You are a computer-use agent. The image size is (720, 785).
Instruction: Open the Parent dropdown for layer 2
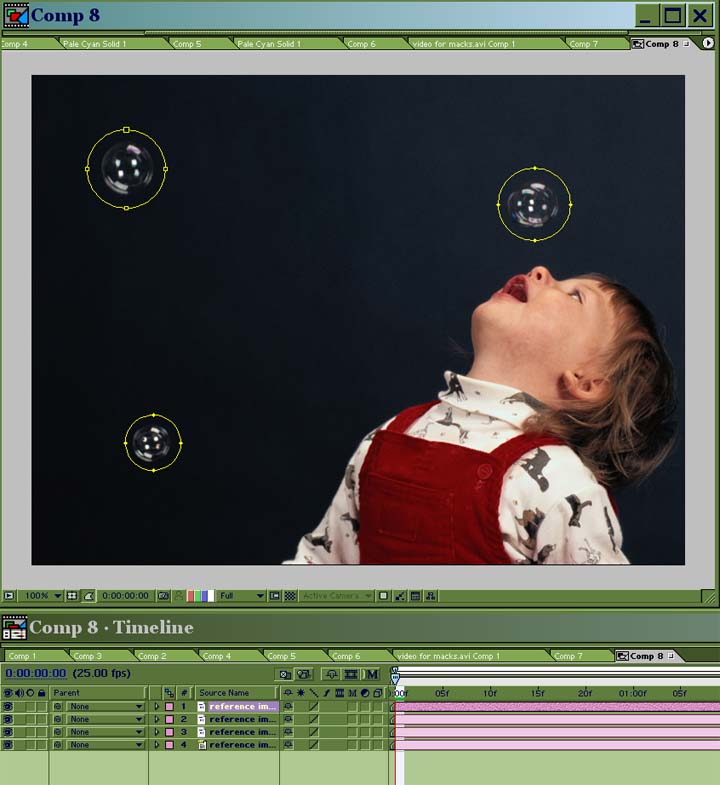[x=106, y=719]
